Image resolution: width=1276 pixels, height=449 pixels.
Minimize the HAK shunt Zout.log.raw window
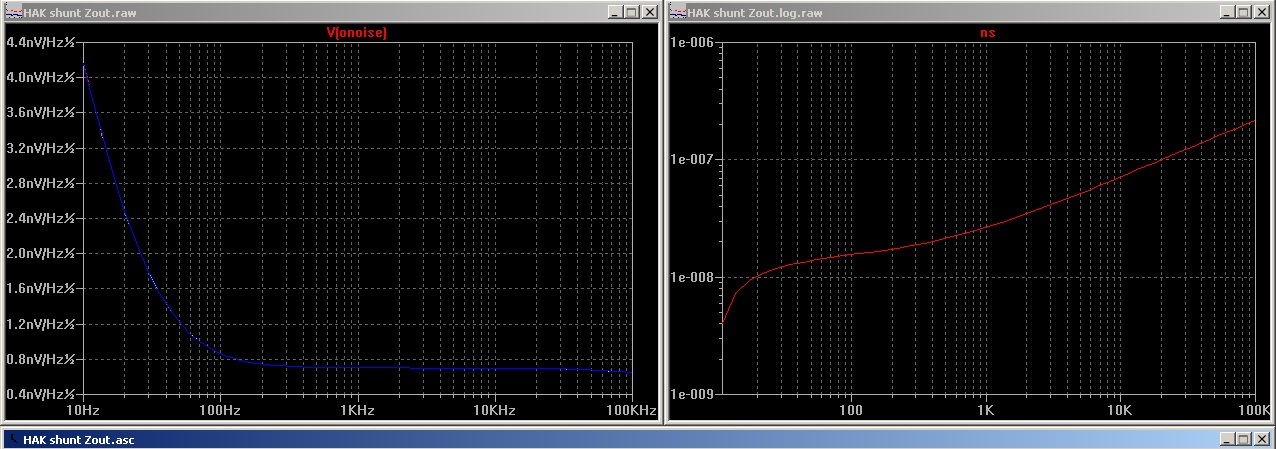tap(1228, 12)
